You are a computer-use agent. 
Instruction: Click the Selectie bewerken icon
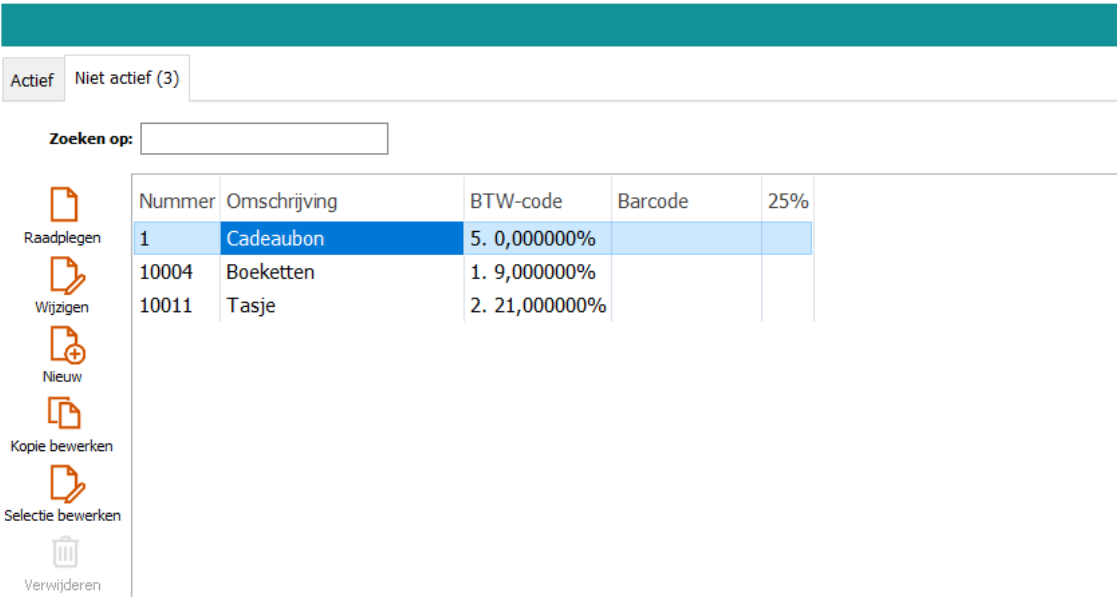[63, 484]
